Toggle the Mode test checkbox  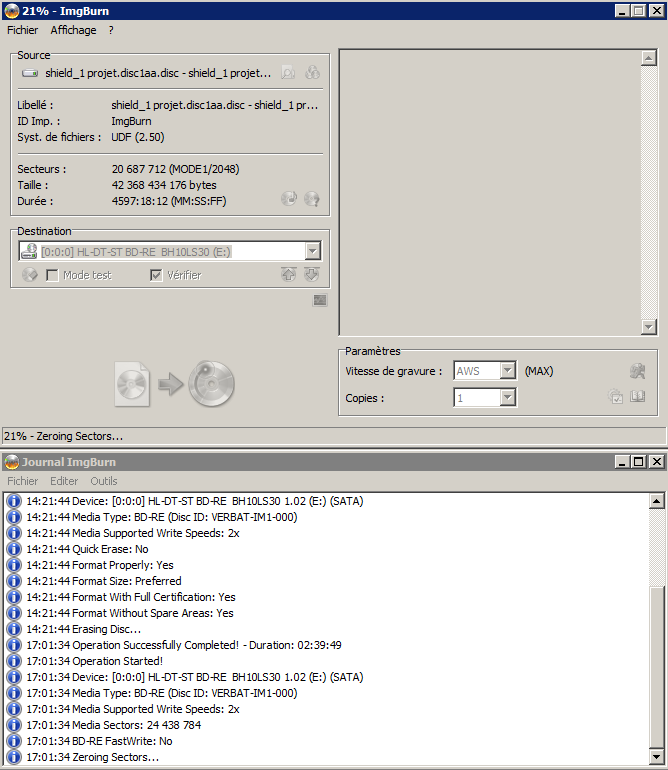52,275
